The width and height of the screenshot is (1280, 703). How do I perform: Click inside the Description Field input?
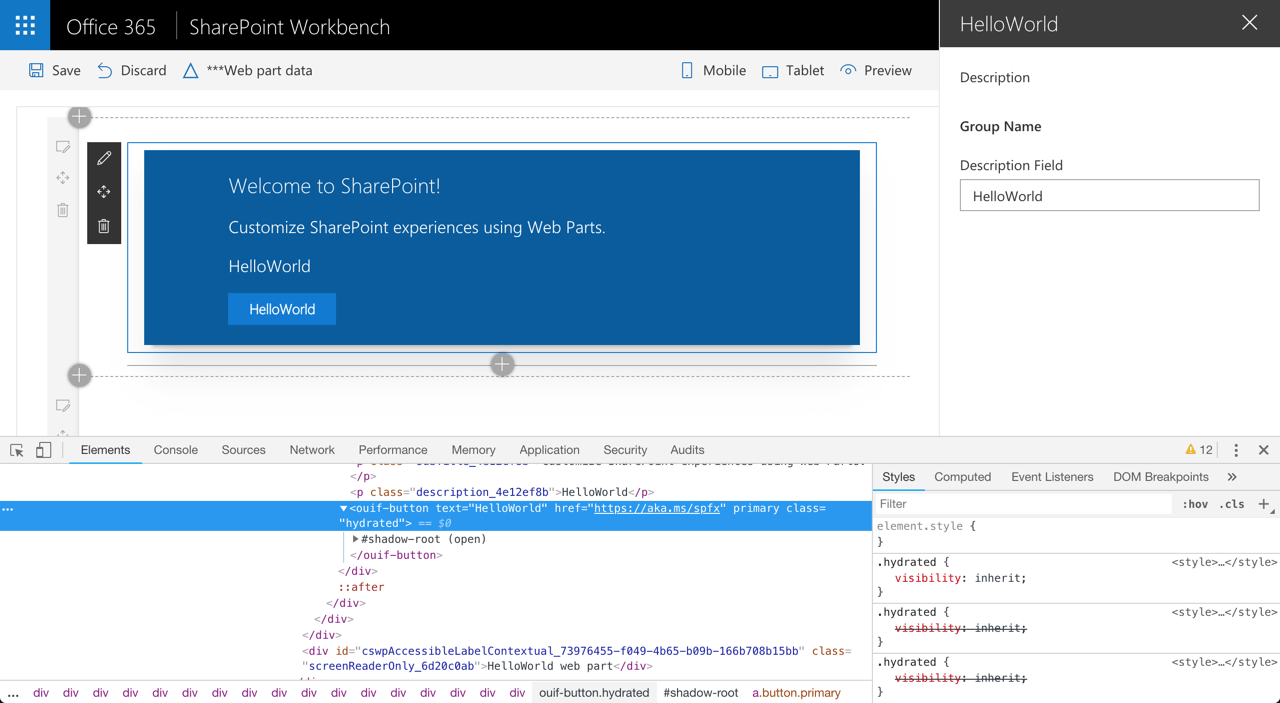[1109, 195]
